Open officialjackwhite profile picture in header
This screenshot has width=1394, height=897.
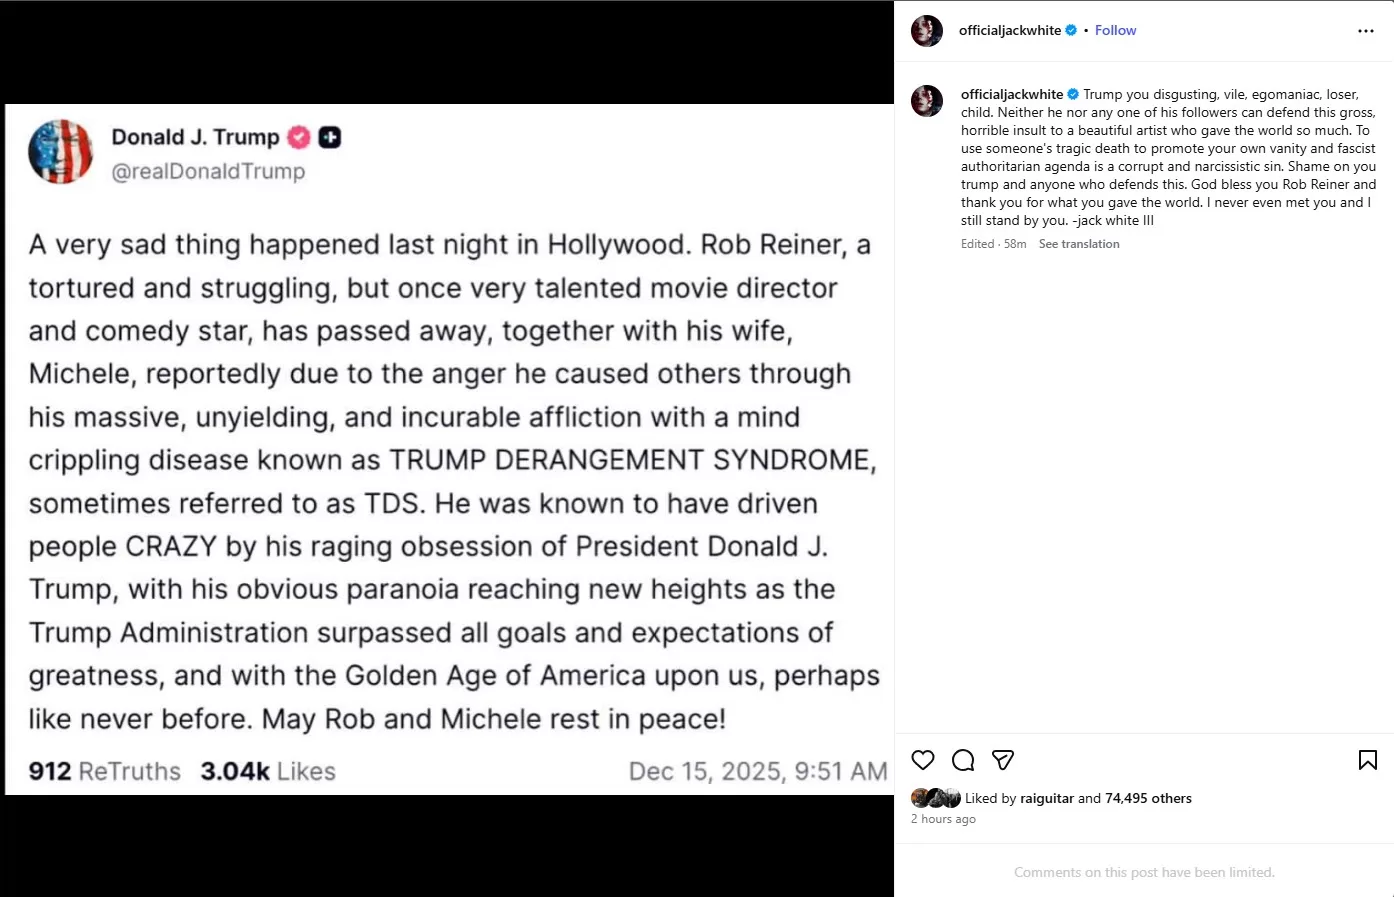pyautogui.click(x=927, y=31)
